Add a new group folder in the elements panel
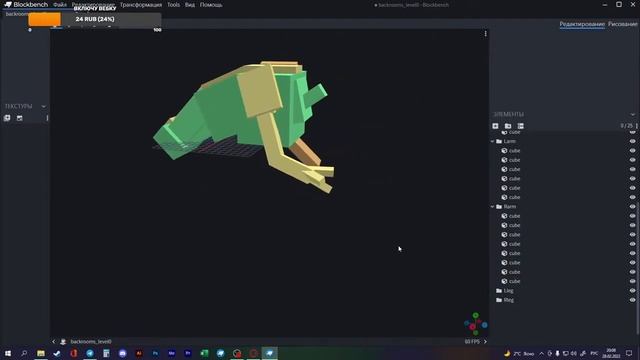The height and width of the screenshot is (360, 640). (508, 126)
